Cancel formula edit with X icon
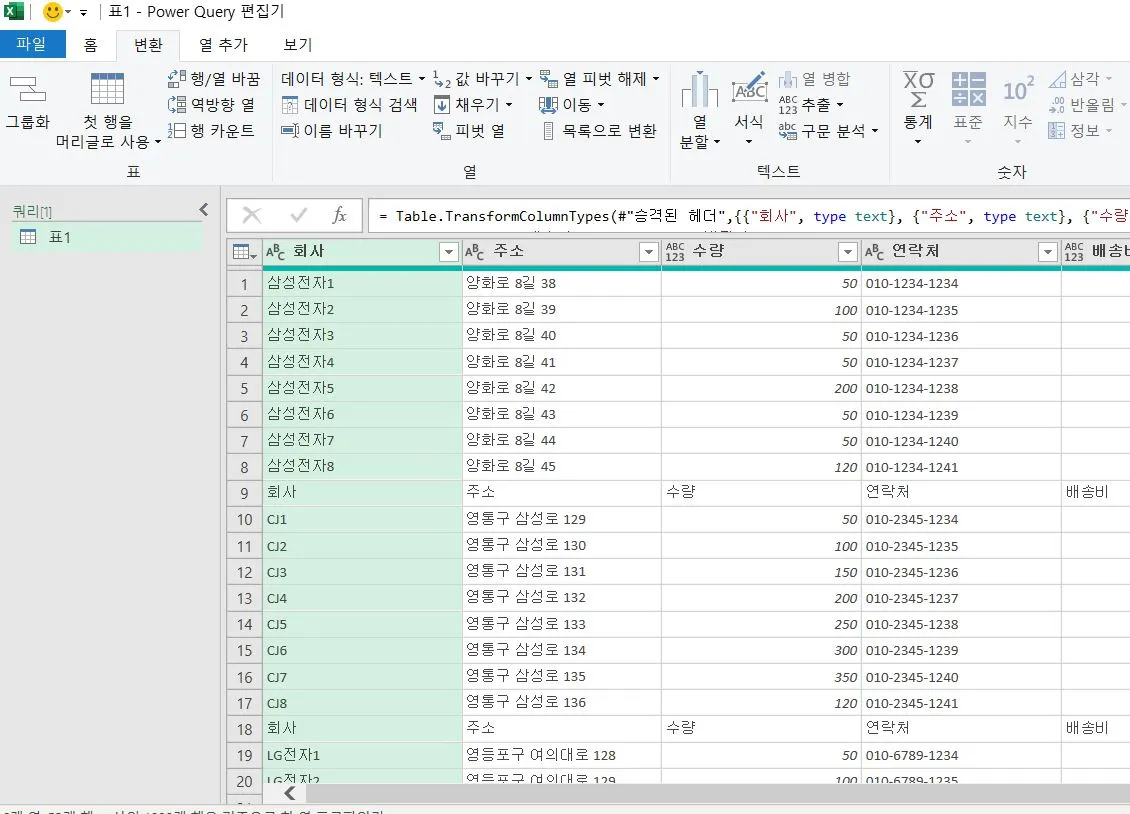The image size is (1130, 814). (252, 215)
